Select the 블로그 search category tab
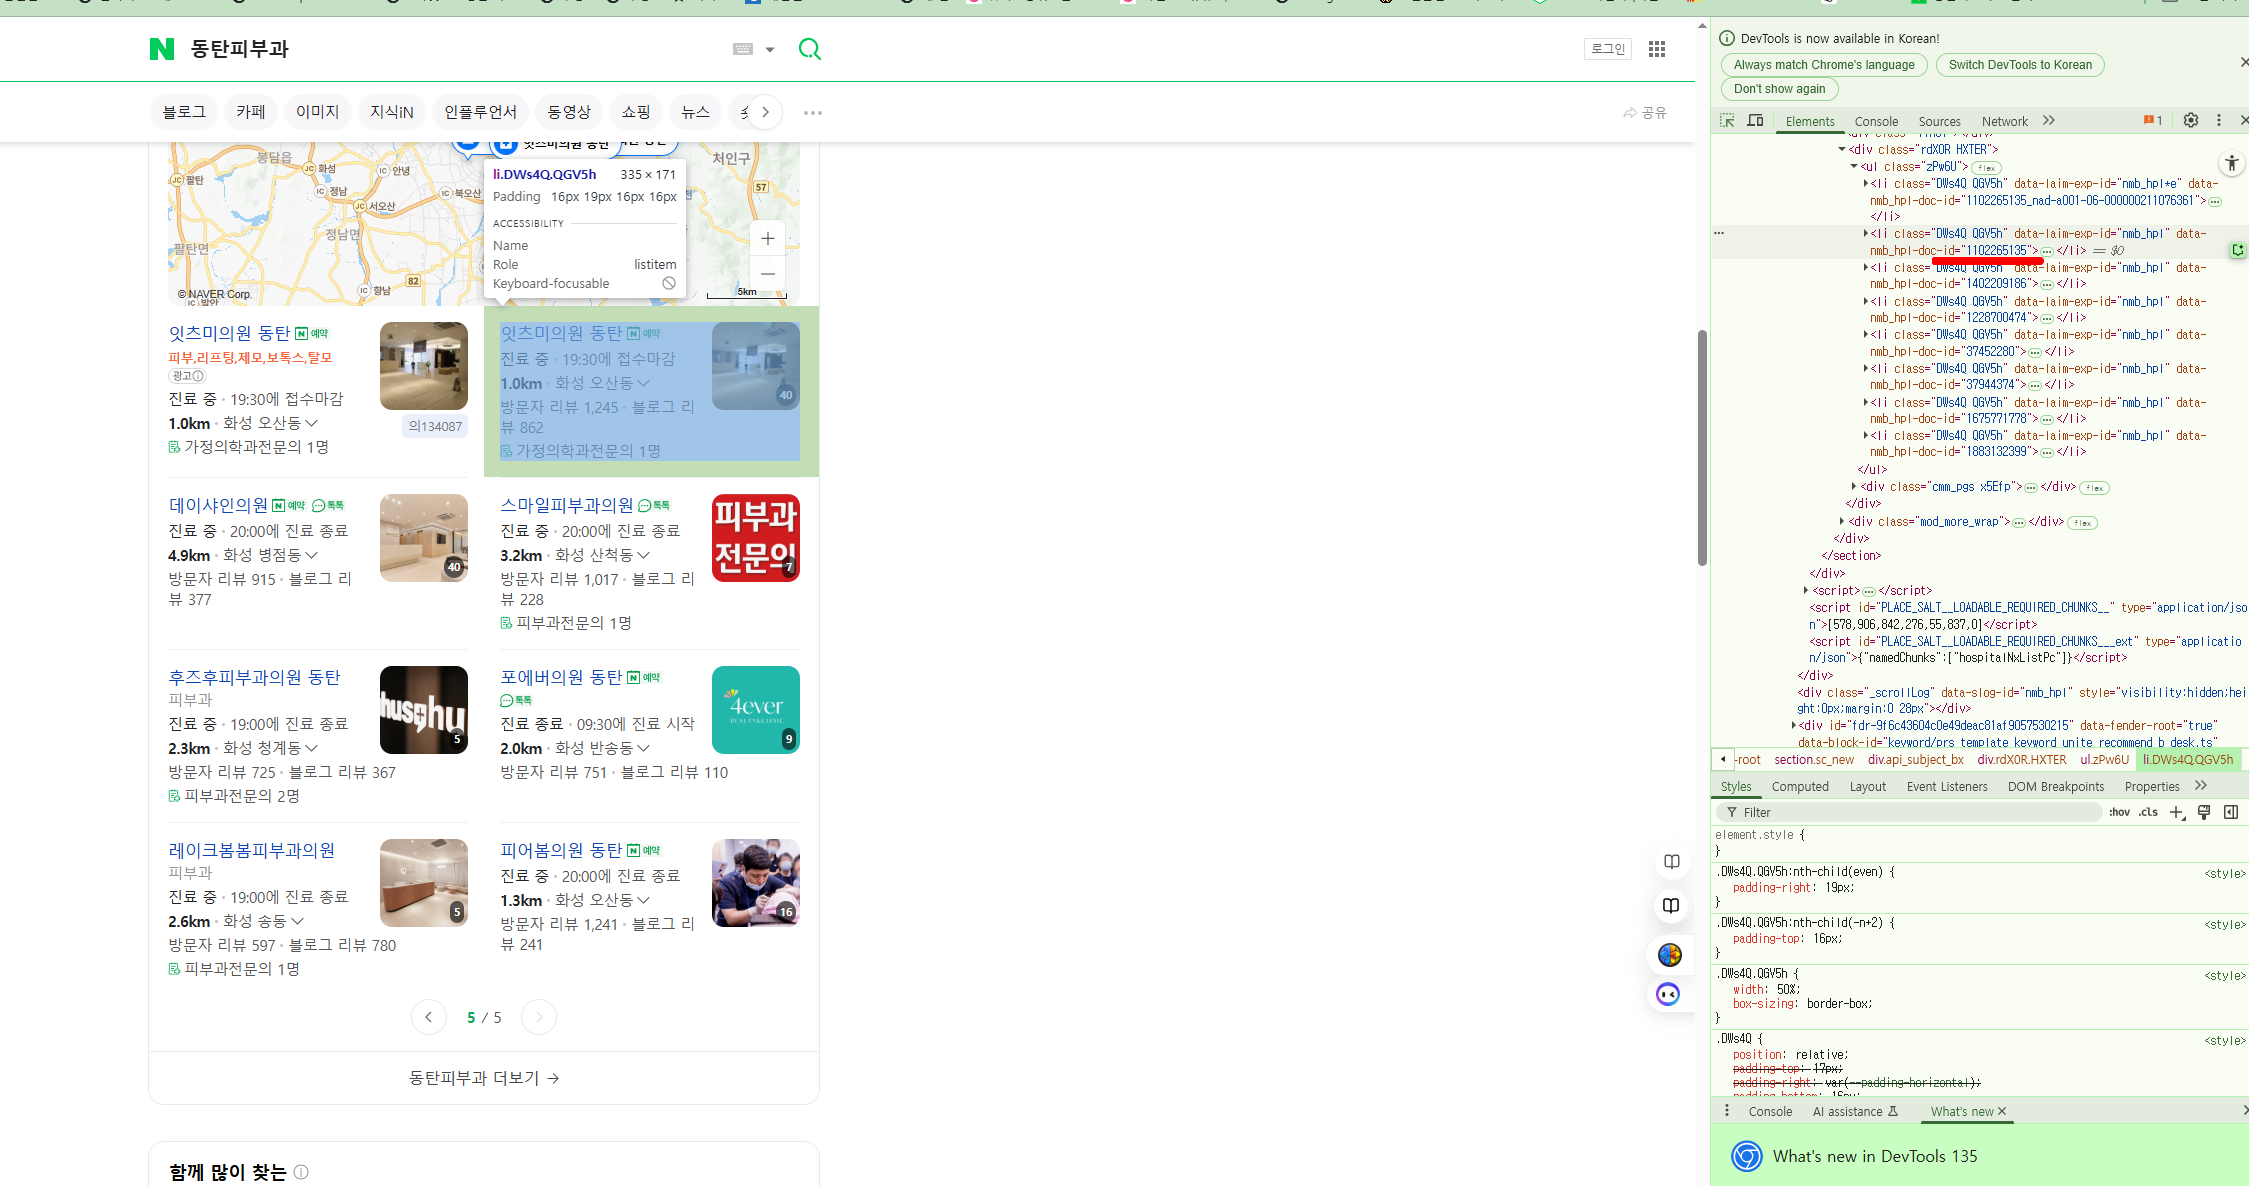The width and height of the screenshot is (2249, 1186). 184,112
